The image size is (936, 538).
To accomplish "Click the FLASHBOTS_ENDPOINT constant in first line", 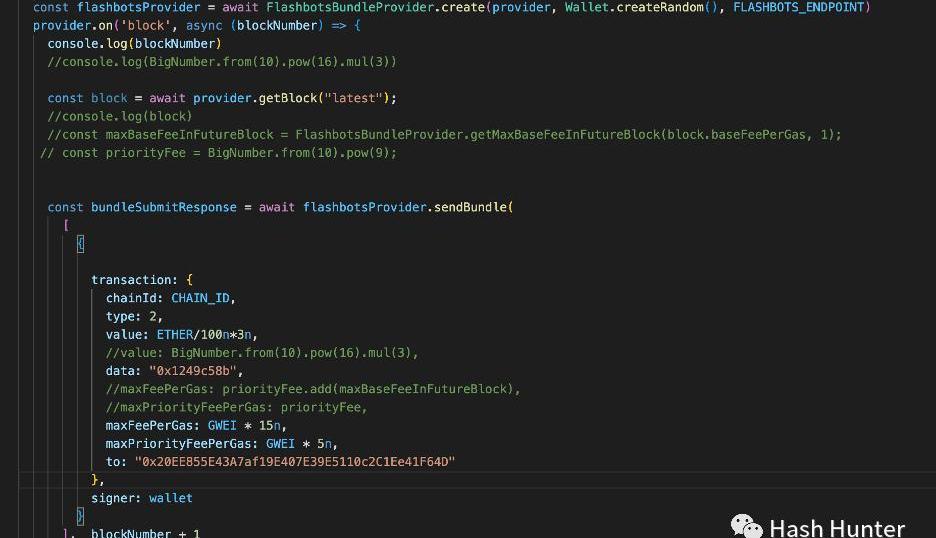I will (x=799, y=7).
